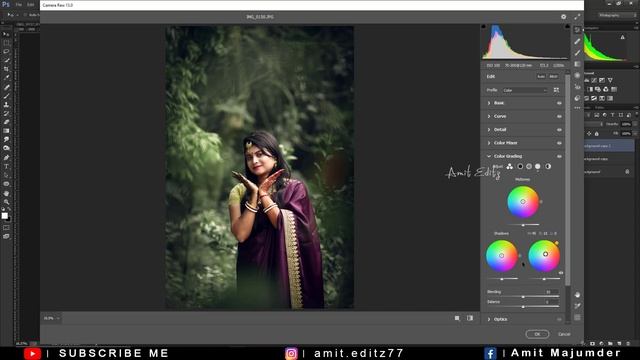Image resolution: width=640 pixels, height=360 pixels.
Task: Expand the Color Mixer panel
Action: point(489,143)
